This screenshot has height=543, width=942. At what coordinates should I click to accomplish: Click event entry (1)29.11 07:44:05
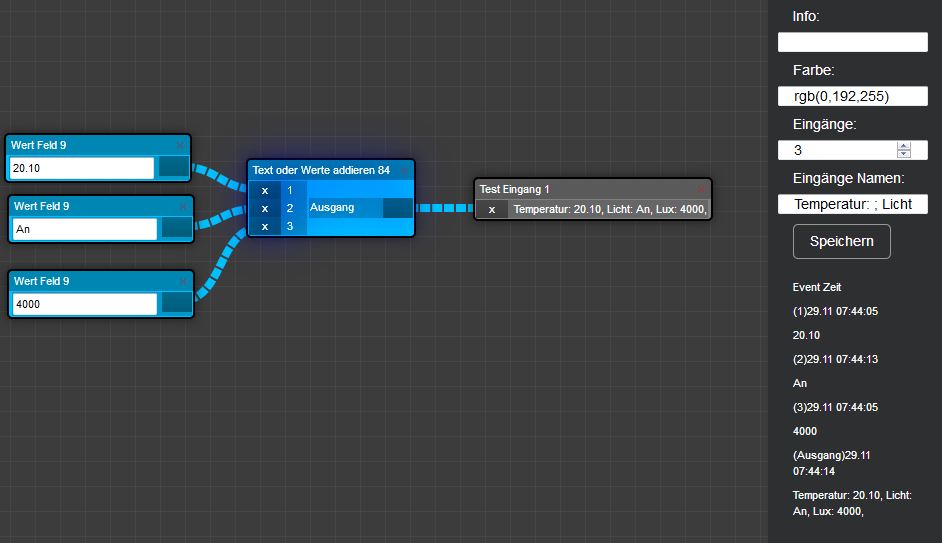pos(835,311)
